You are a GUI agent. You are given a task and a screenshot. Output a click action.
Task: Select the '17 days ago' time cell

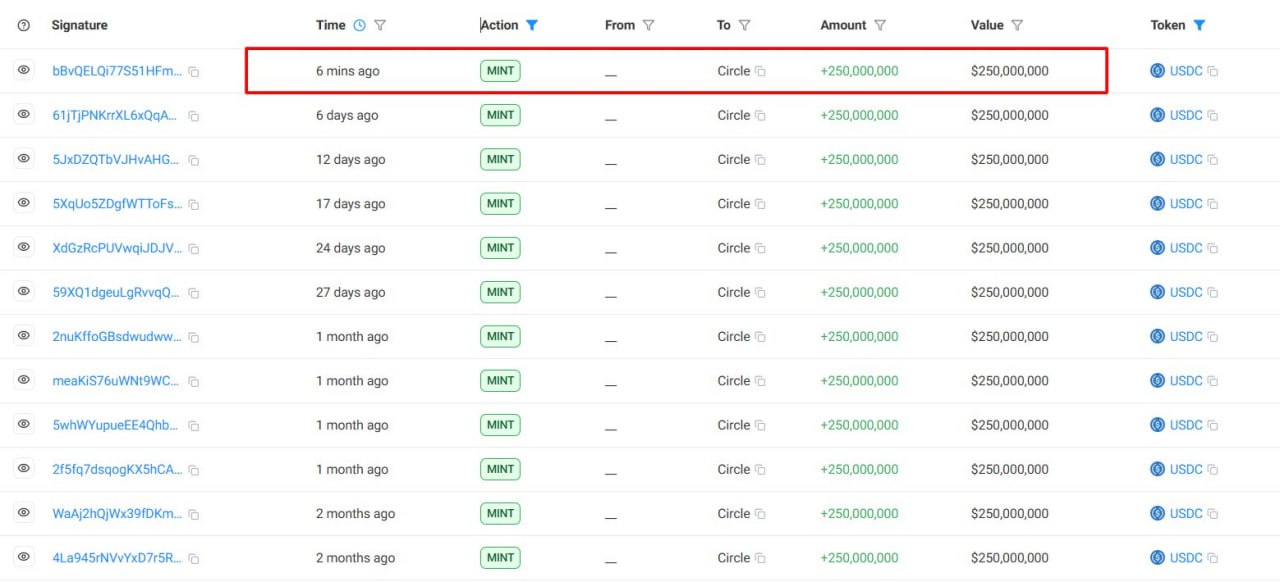(350, 204)
